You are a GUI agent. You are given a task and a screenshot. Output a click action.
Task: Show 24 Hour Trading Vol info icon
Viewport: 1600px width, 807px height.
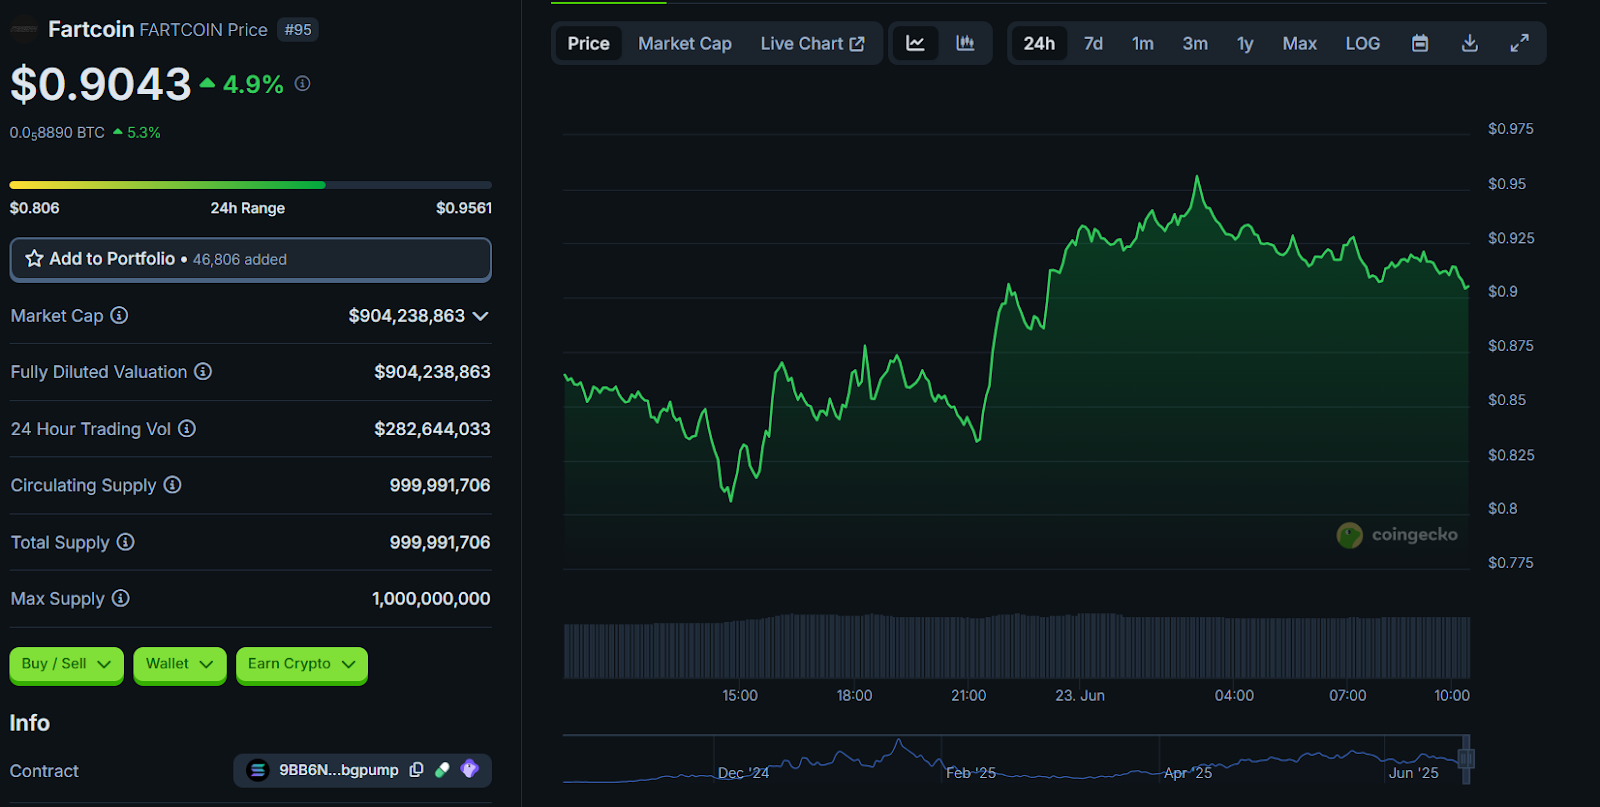pos(187,429)
